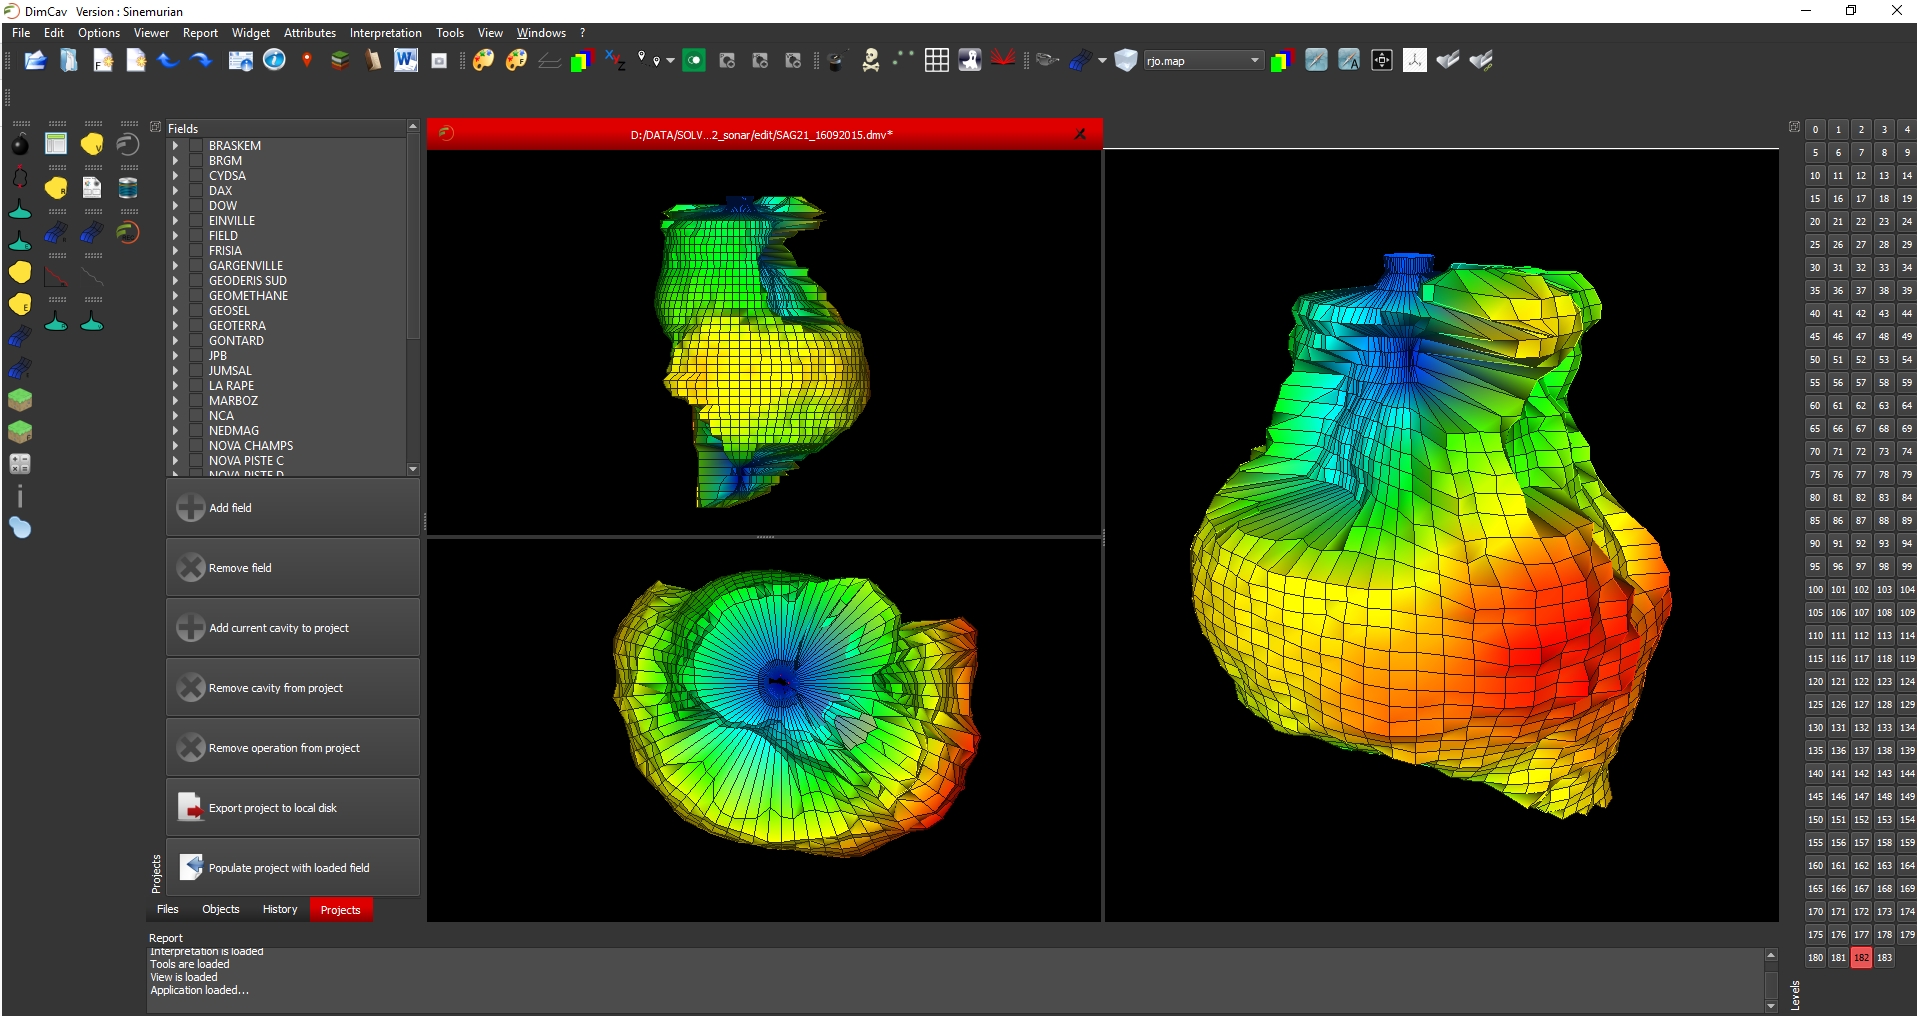The width and height of the screenshot is (1917, 1016).
Task: Enable the MARBOZ field checkbox
Action: [196, 401]
